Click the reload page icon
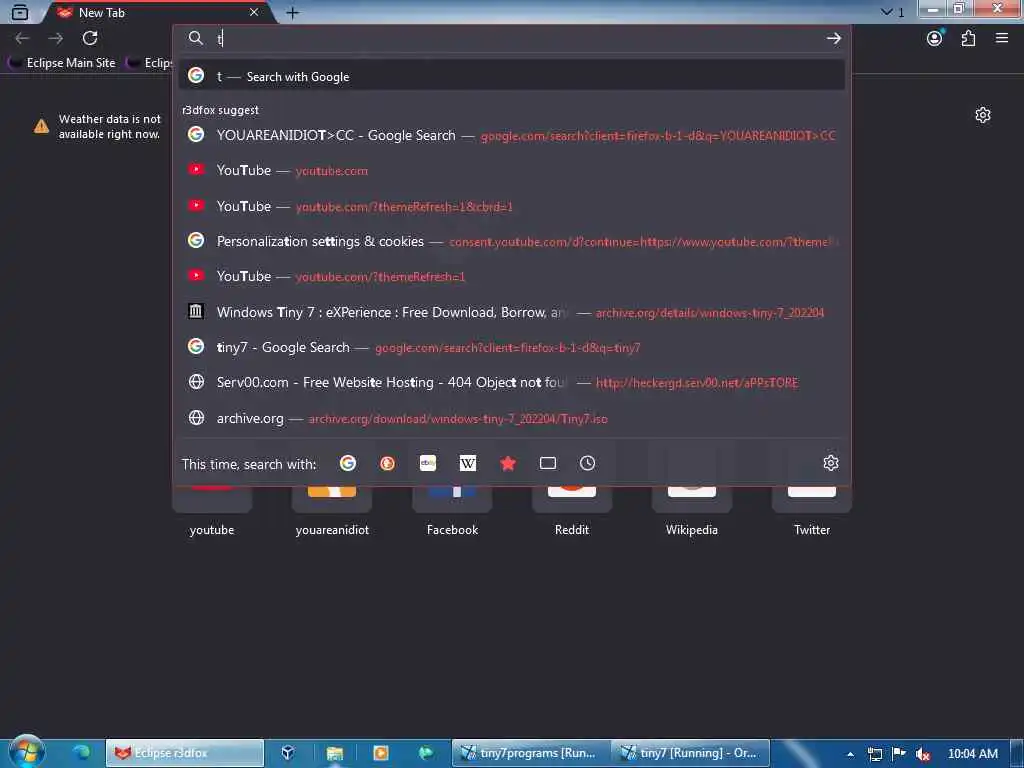This screenshot has height=768, width=1024. point(90,38)
